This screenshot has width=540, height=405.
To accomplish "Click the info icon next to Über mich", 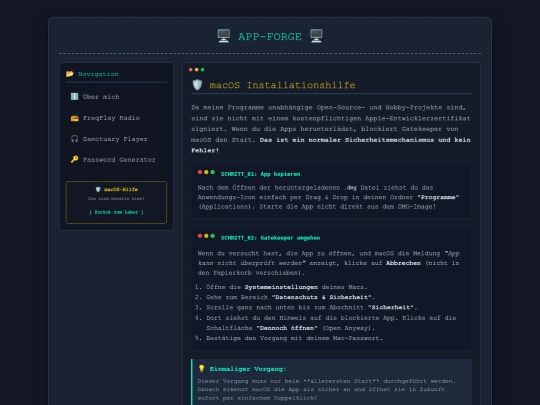I will (x=74, y=96).
